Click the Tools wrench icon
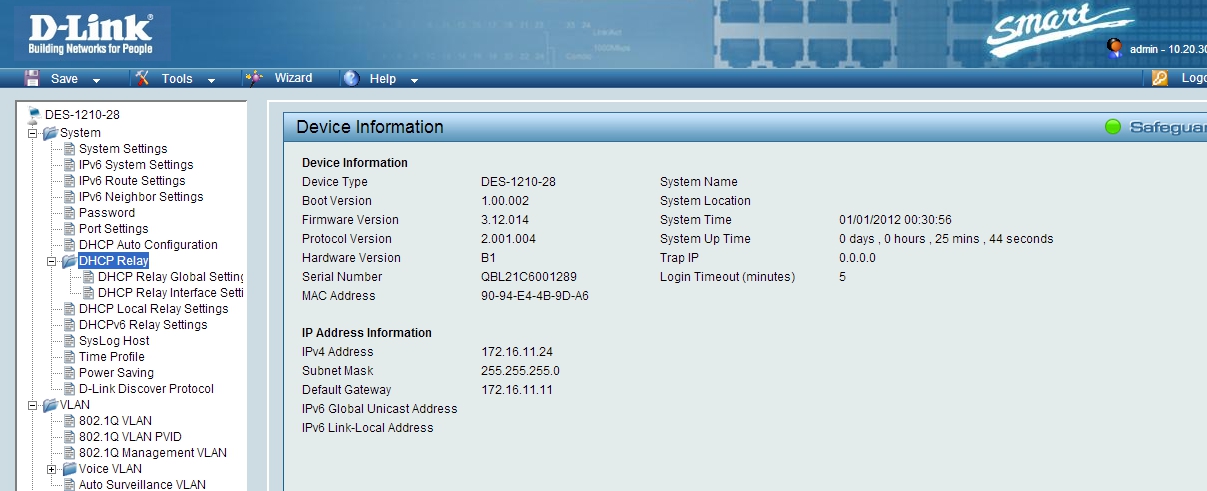 pyautogui.click(x=142, y=78)
